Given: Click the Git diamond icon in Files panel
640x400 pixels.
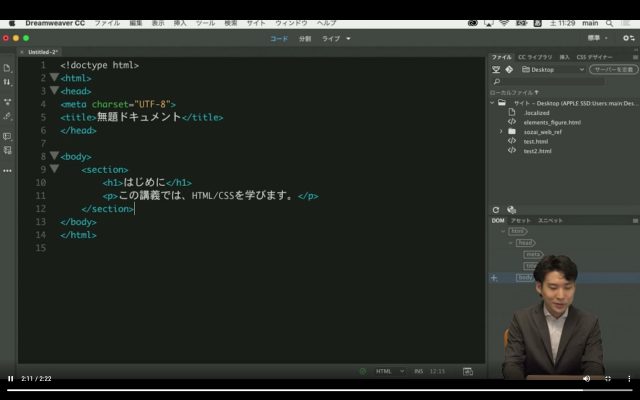Looking at the screenshot, I should [509, 70].
